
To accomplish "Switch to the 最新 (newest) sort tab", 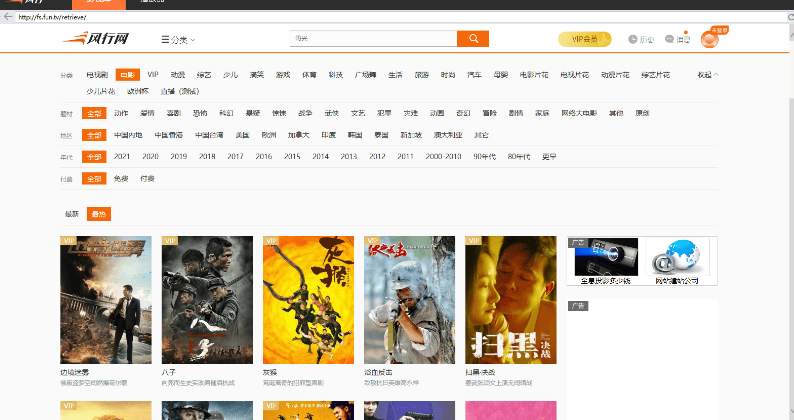I will coord(72,214).
